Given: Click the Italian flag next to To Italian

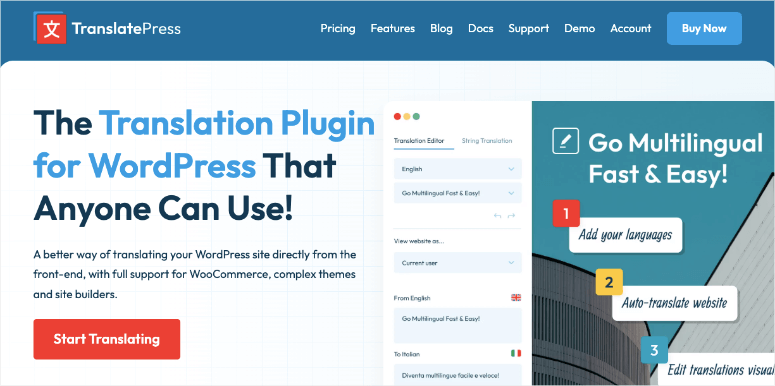Looking at the screenshot, I should (516, 354).
